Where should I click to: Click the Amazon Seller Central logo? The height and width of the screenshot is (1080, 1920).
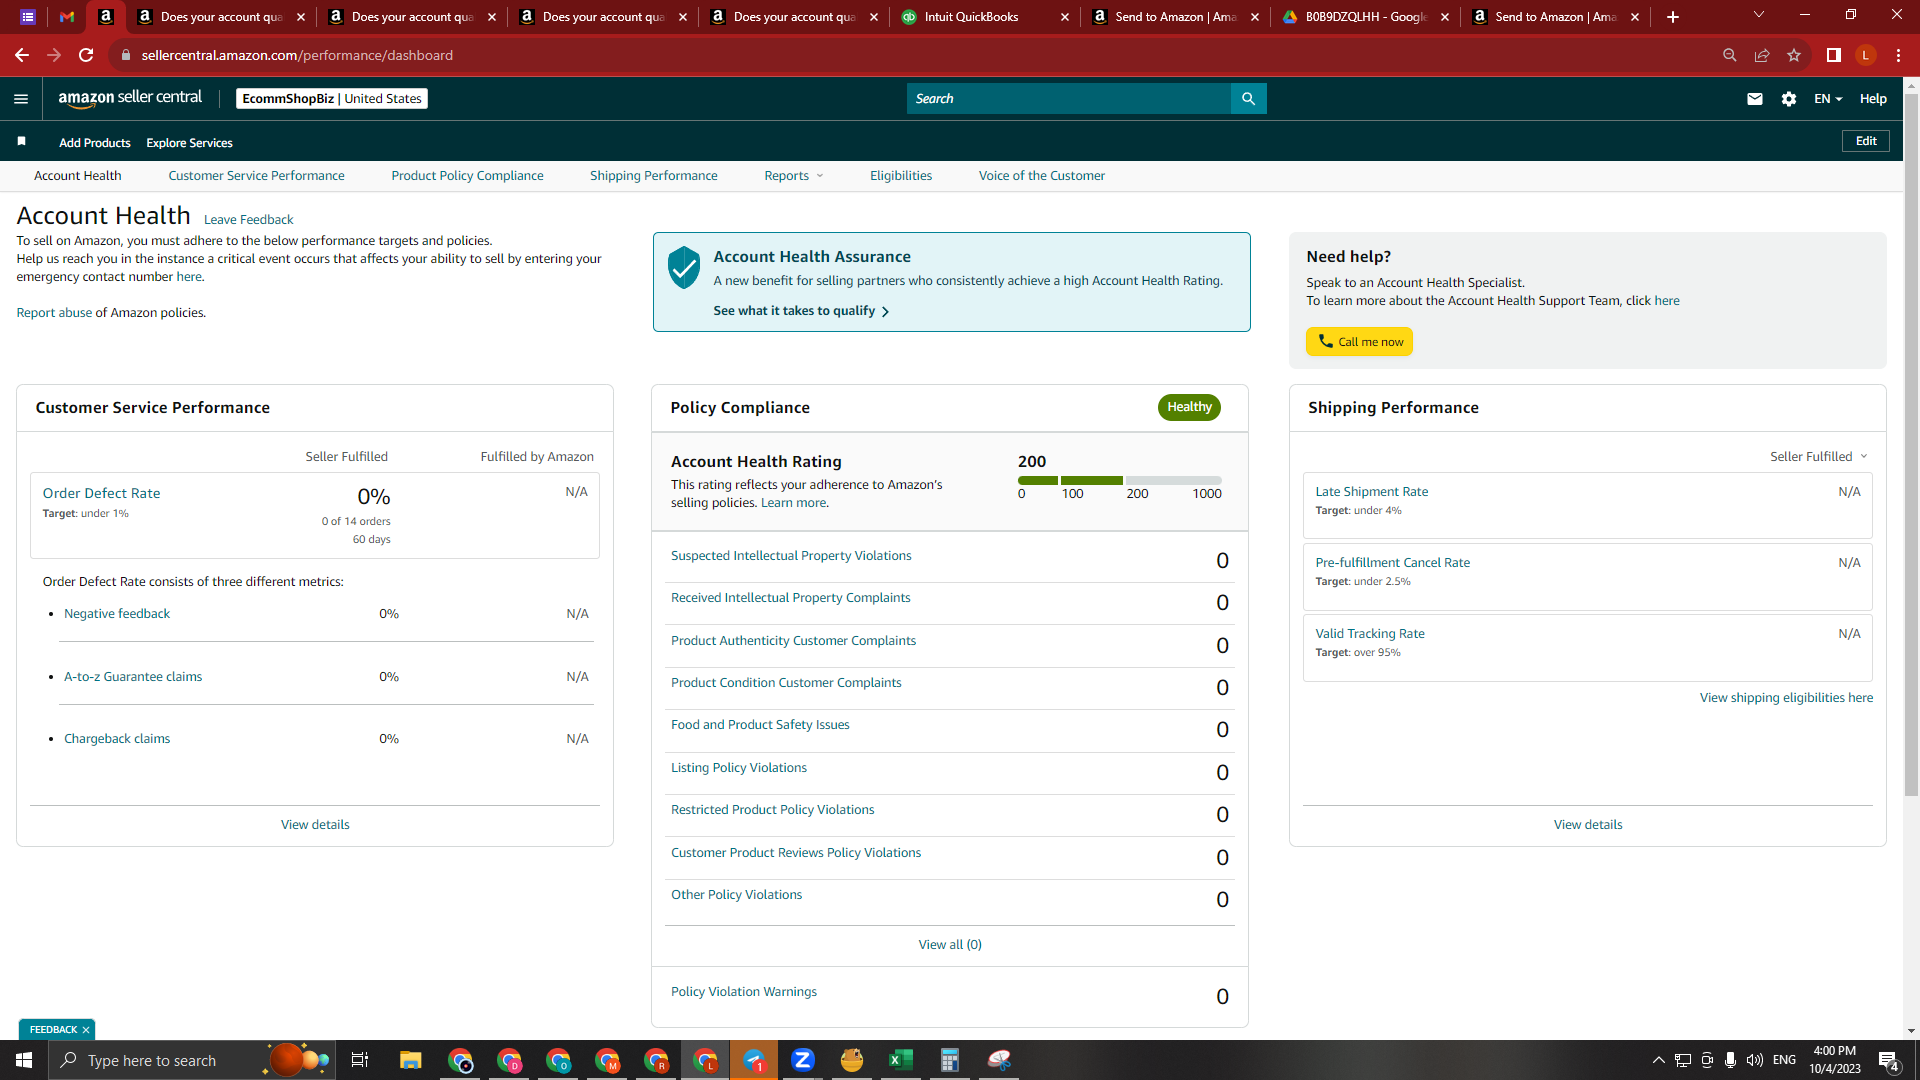[130, 98]
